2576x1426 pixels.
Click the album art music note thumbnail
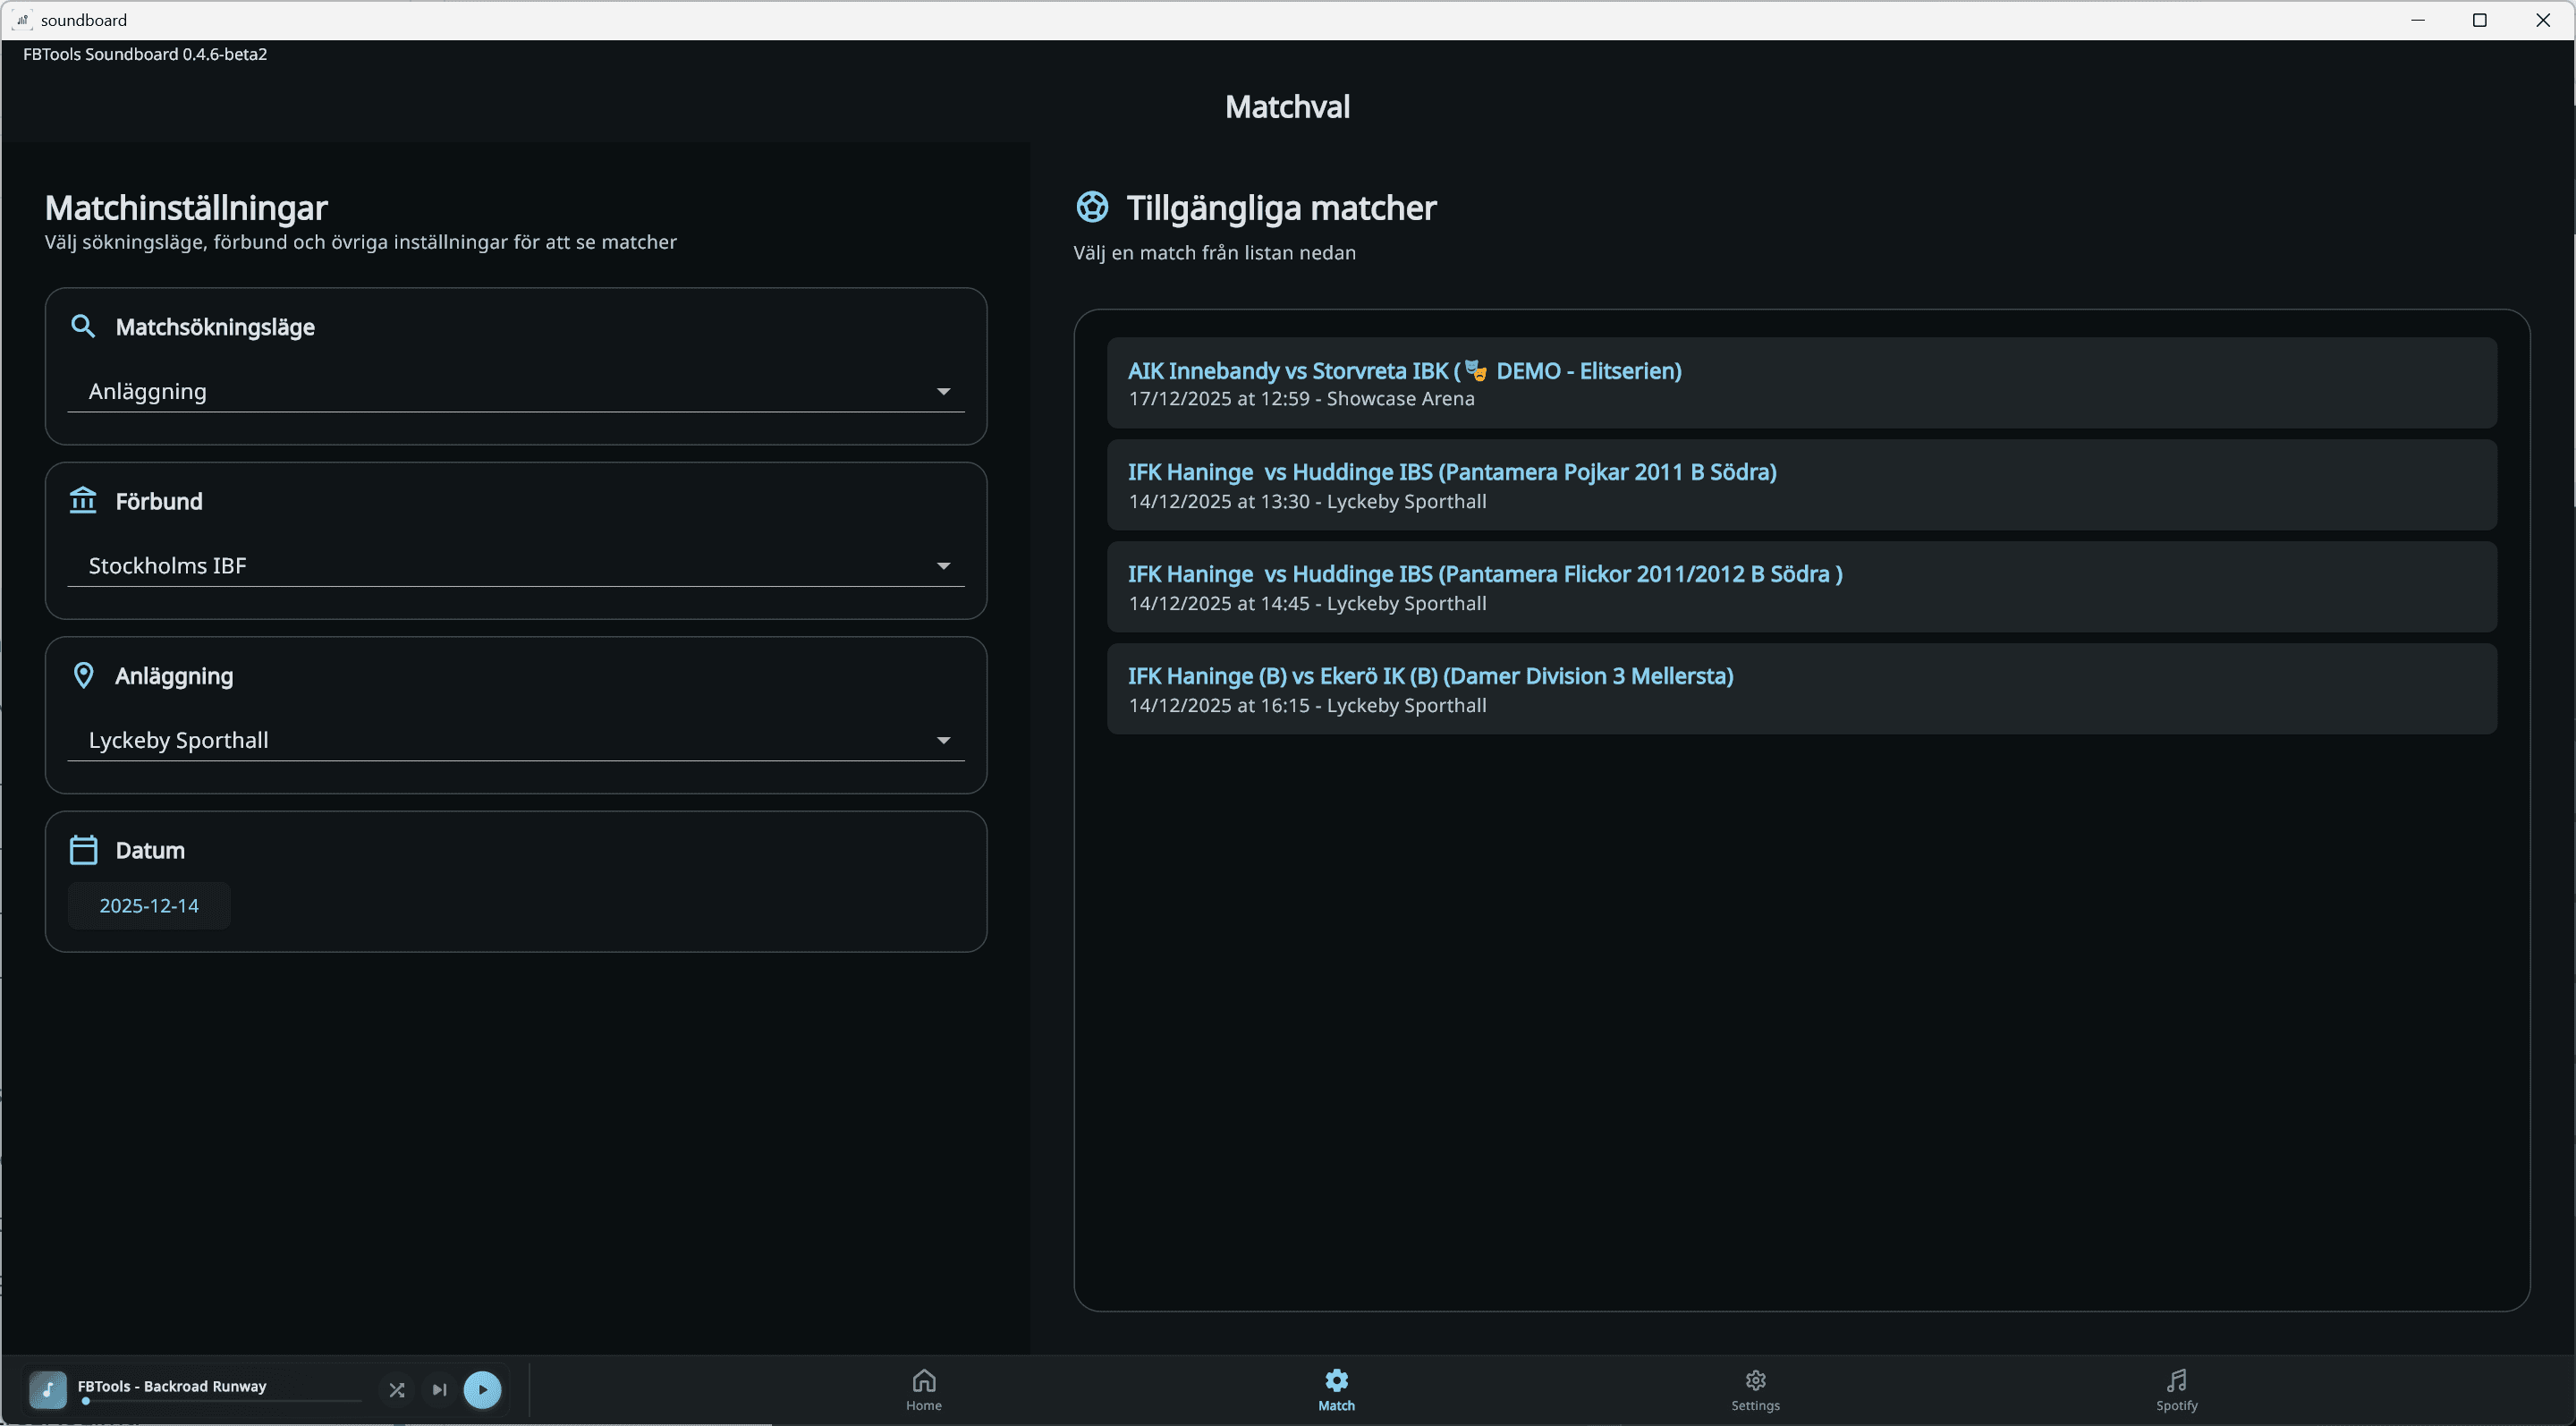(47, 1389)
